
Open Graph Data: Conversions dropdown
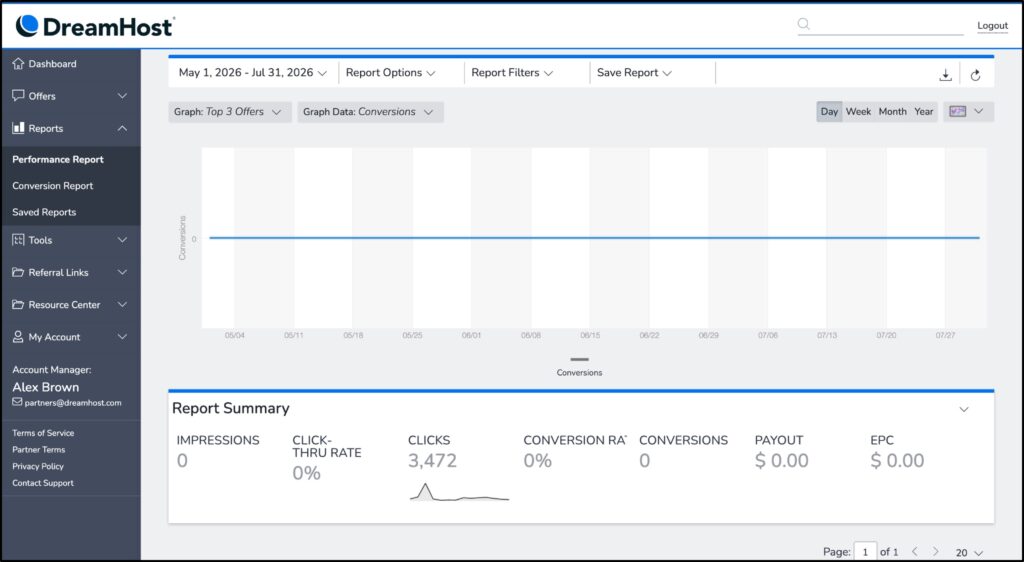click(x=370, y=112)
